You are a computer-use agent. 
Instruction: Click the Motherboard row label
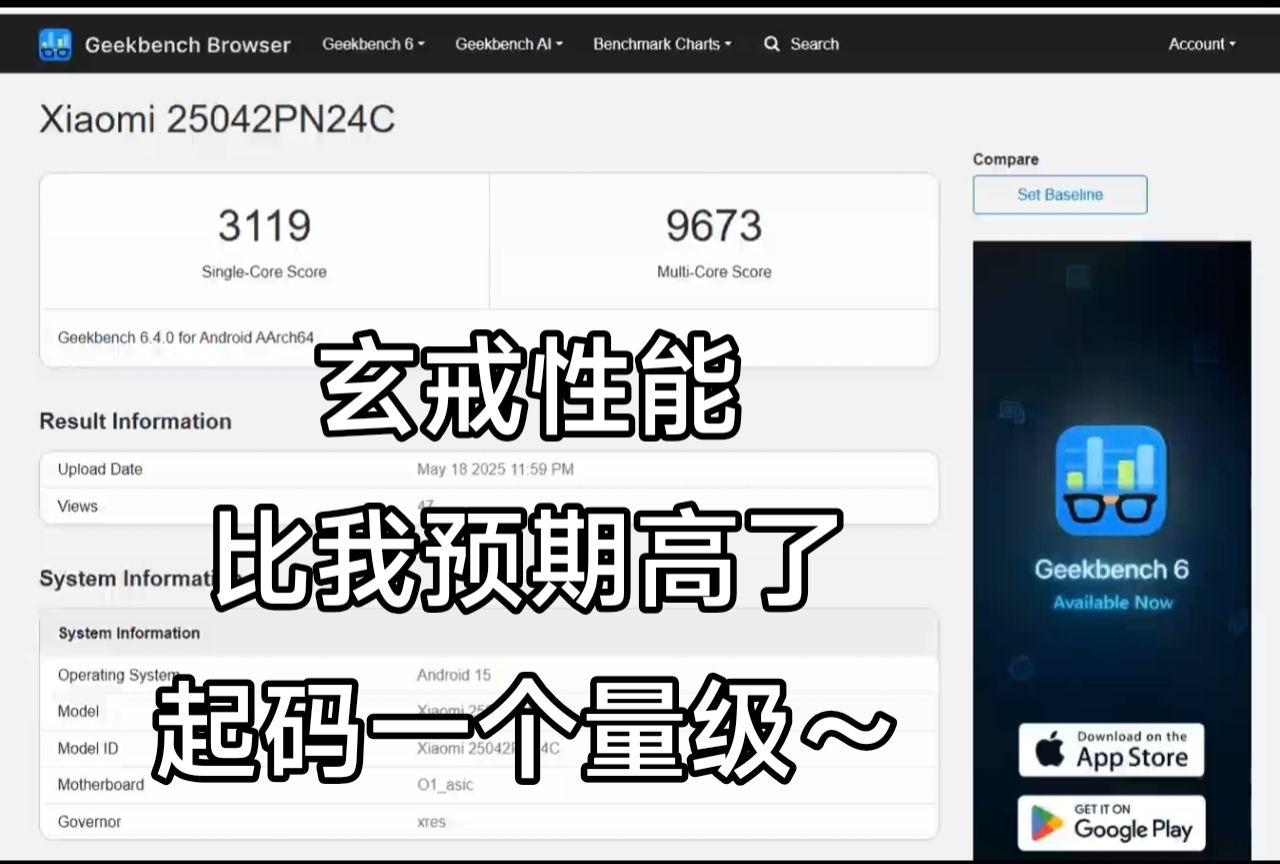tap(101, 785)
